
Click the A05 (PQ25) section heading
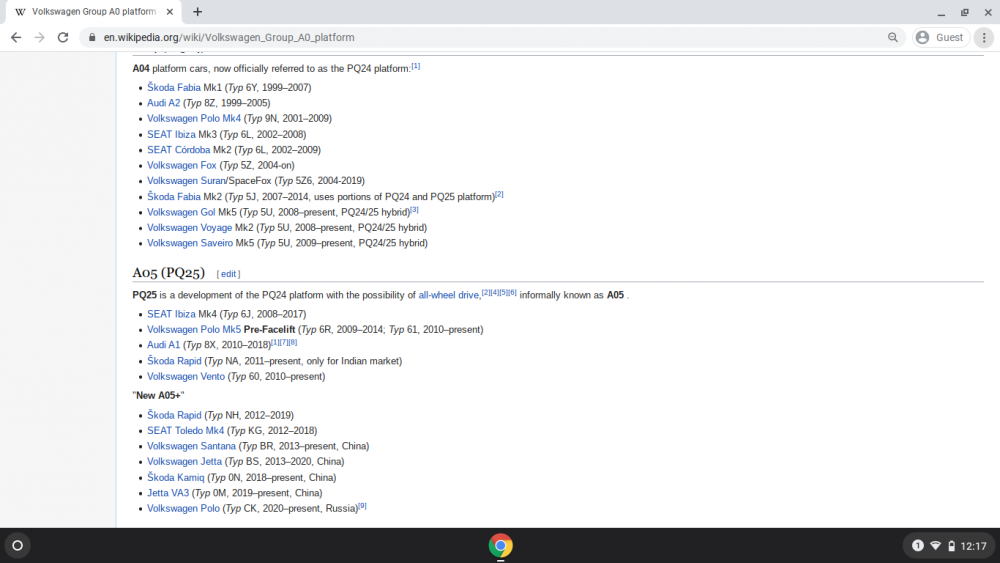pos(168,273)
